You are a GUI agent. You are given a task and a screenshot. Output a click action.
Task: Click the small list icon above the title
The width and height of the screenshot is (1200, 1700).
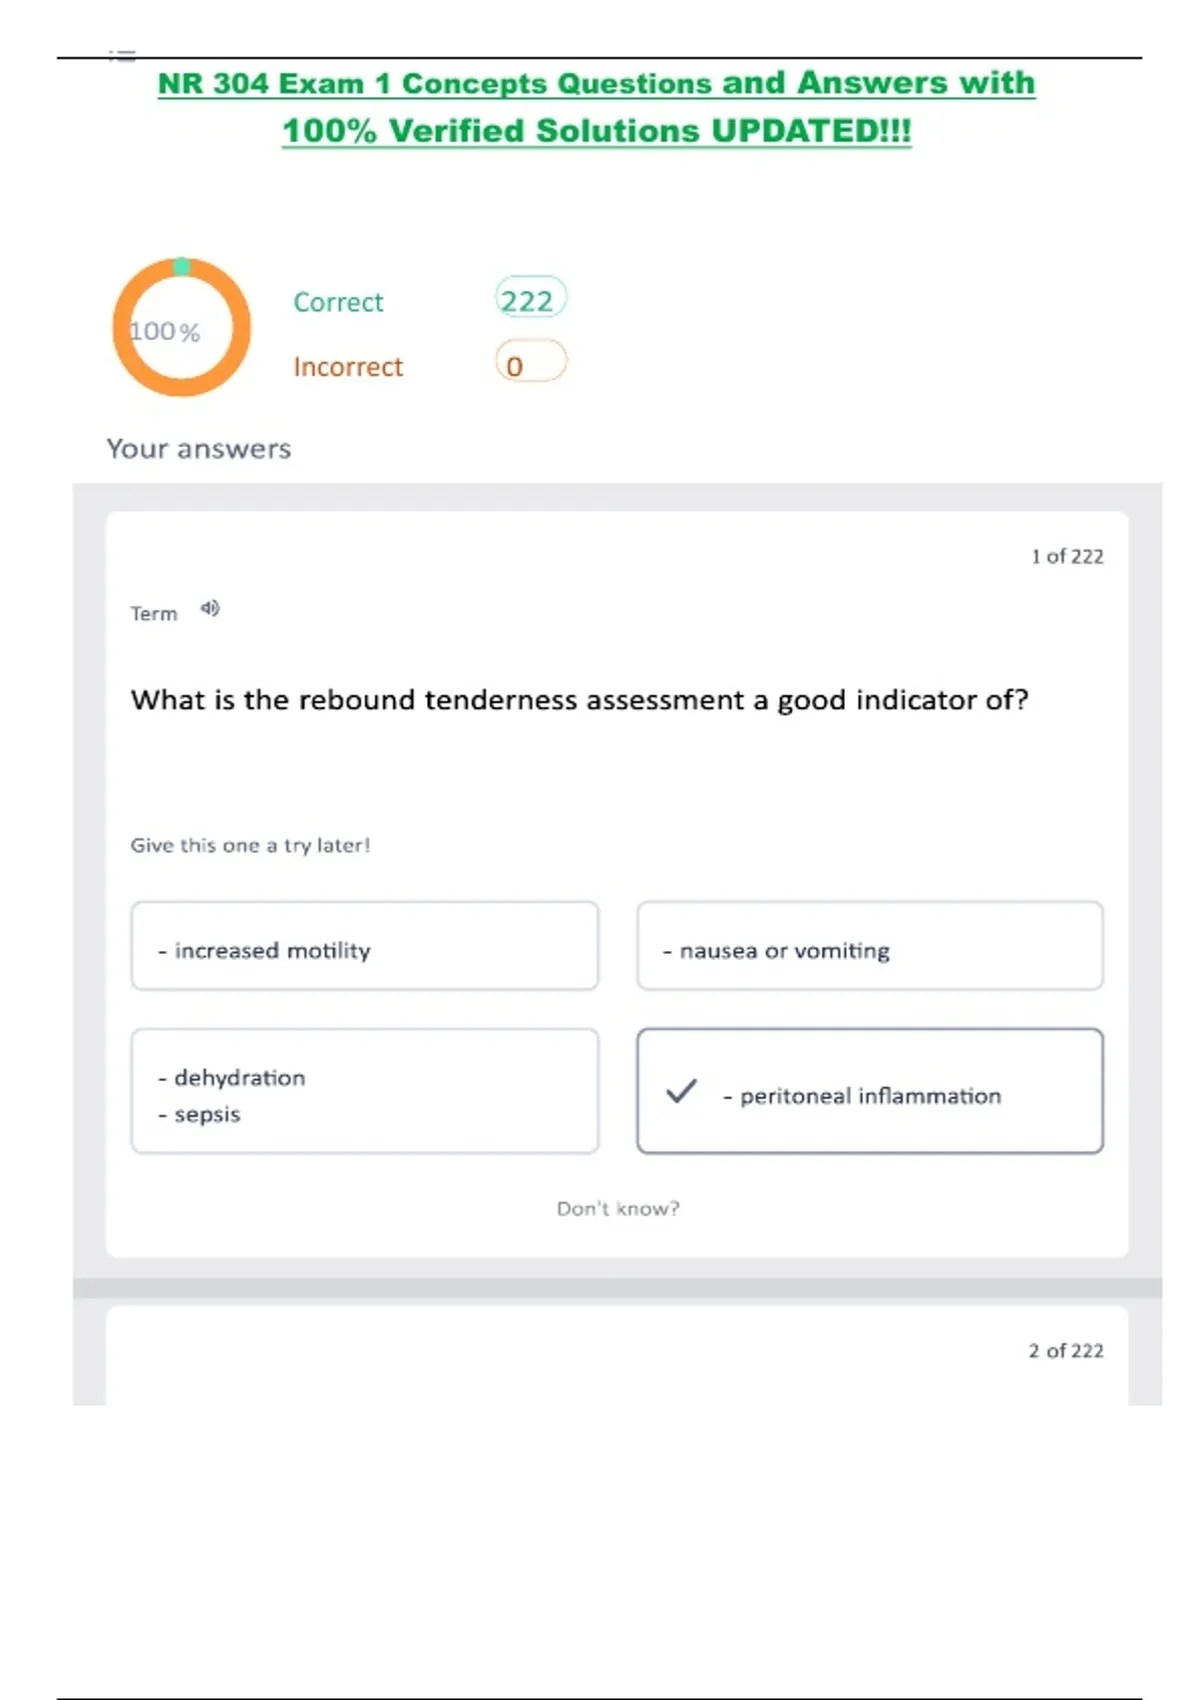click(122, 56)
